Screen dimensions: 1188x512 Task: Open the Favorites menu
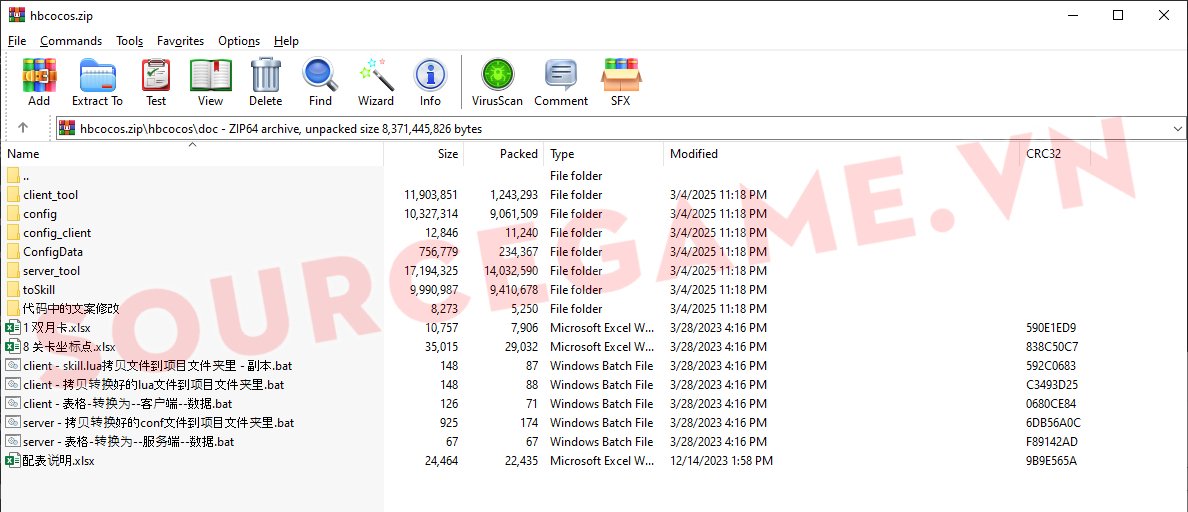[180, 41]
